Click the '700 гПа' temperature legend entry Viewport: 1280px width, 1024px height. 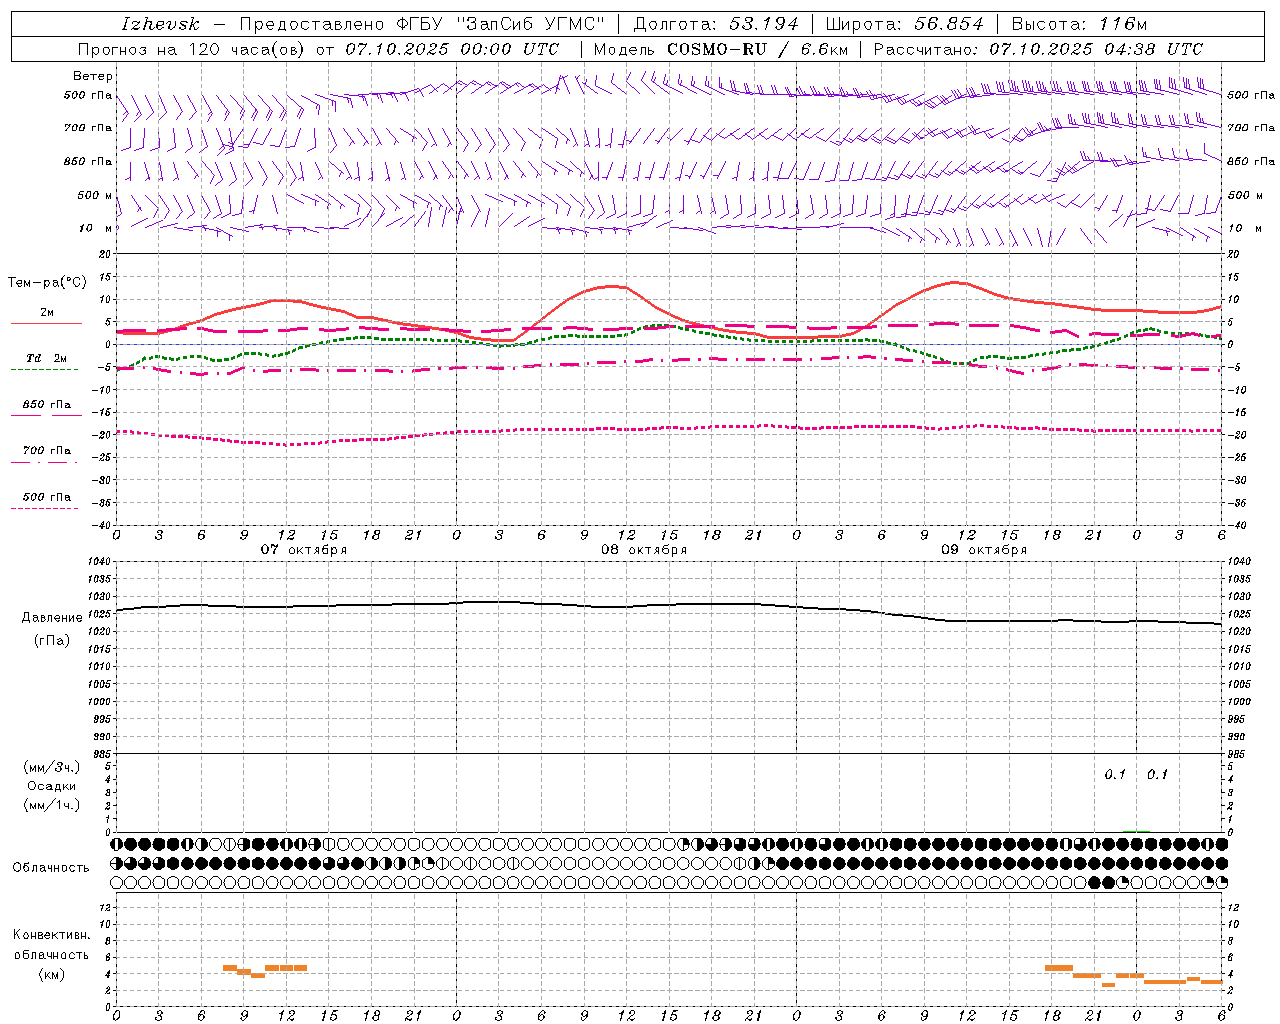pyautogui.click(x=46, y=451)
